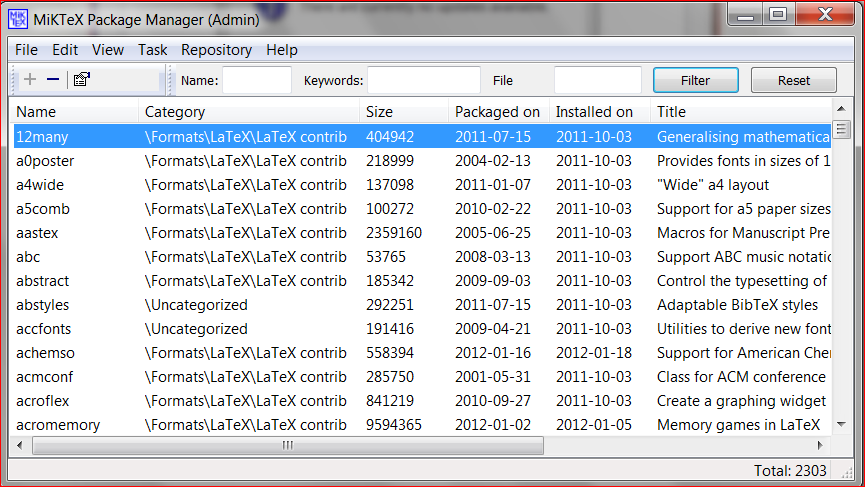This screenshot has width=865, height=487.
Task: Sort by the Size column header
Action: coord(404,111)
